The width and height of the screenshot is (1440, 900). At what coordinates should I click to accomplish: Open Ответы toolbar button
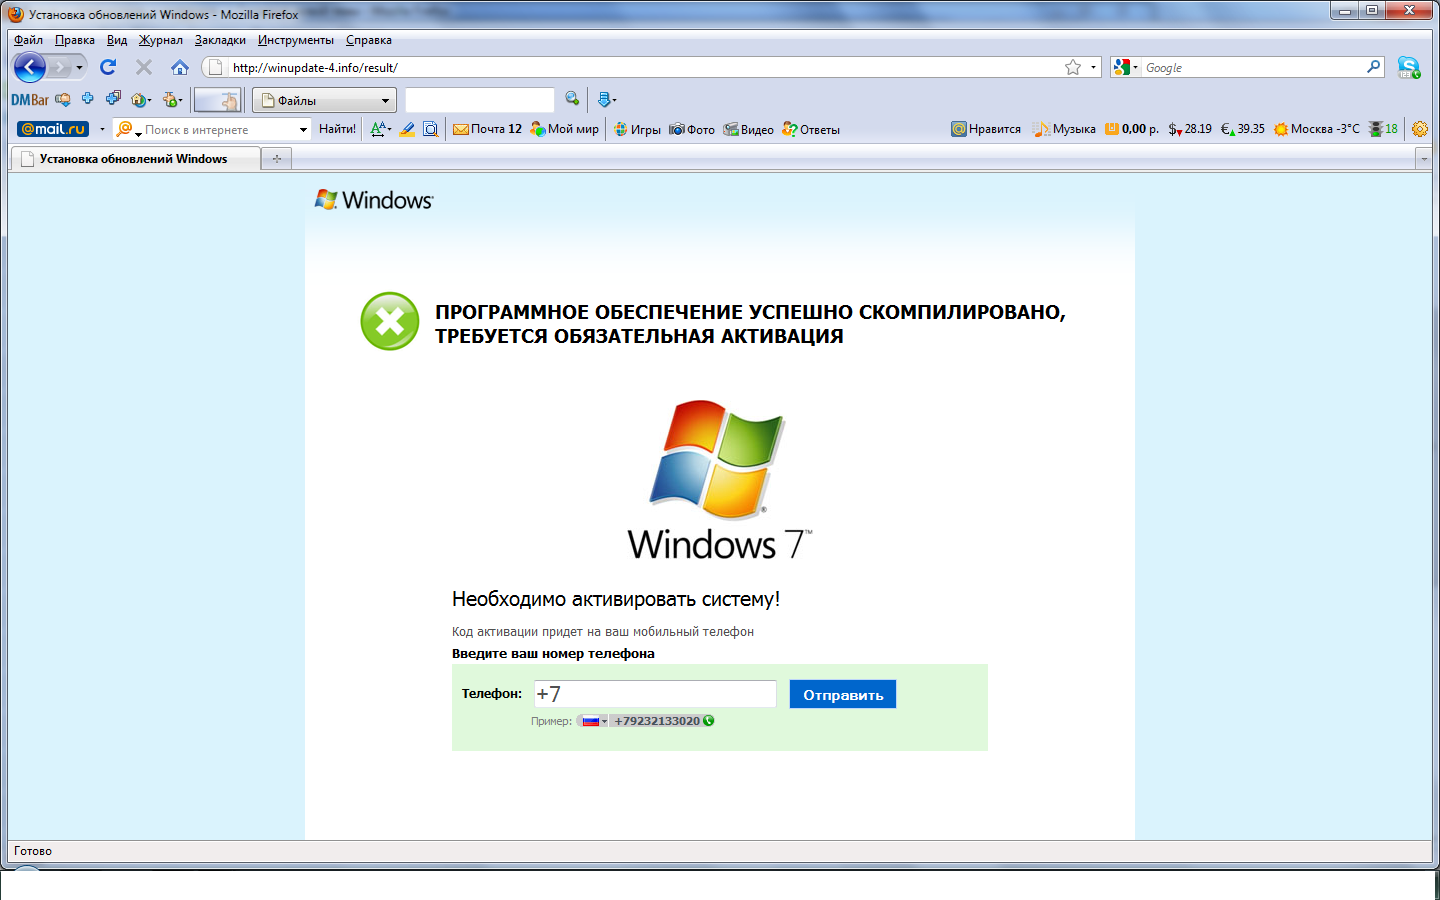[811, 129]
